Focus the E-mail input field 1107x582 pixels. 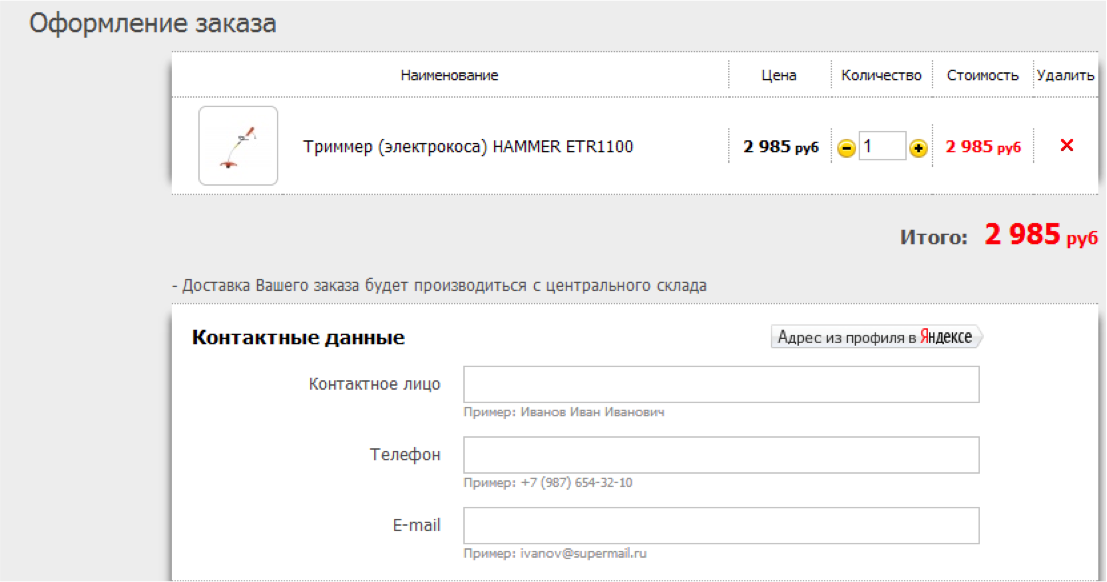pyautogui.click(x=720, y=525)
